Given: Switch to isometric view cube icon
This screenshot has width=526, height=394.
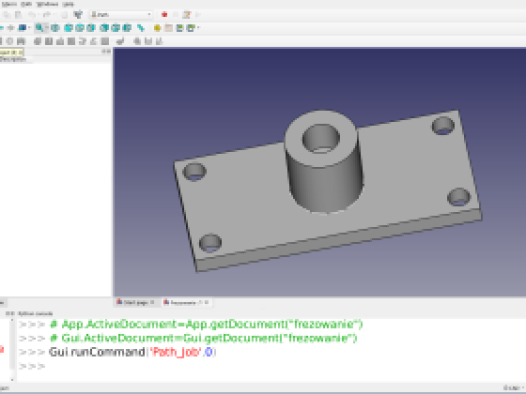Looking at the screenshot, I should 55,28.
